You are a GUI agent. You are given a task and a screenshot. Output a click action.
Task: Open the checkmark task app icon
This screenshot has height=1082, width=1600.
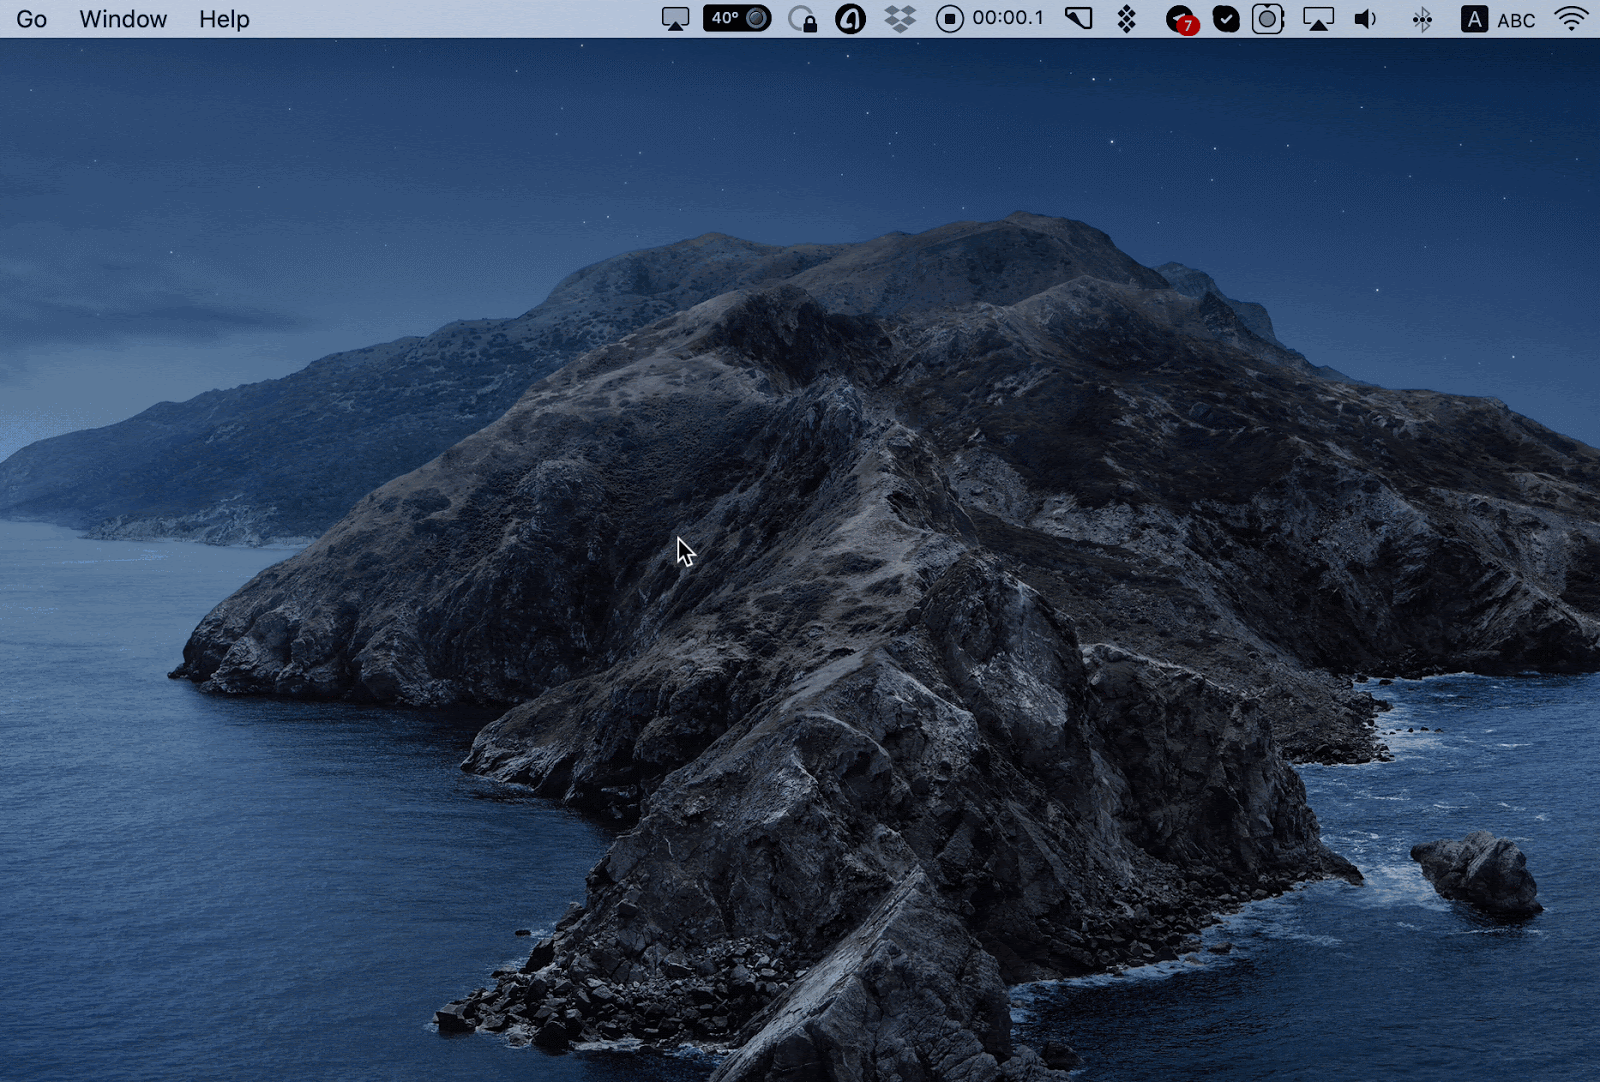tap(1225, 18)
